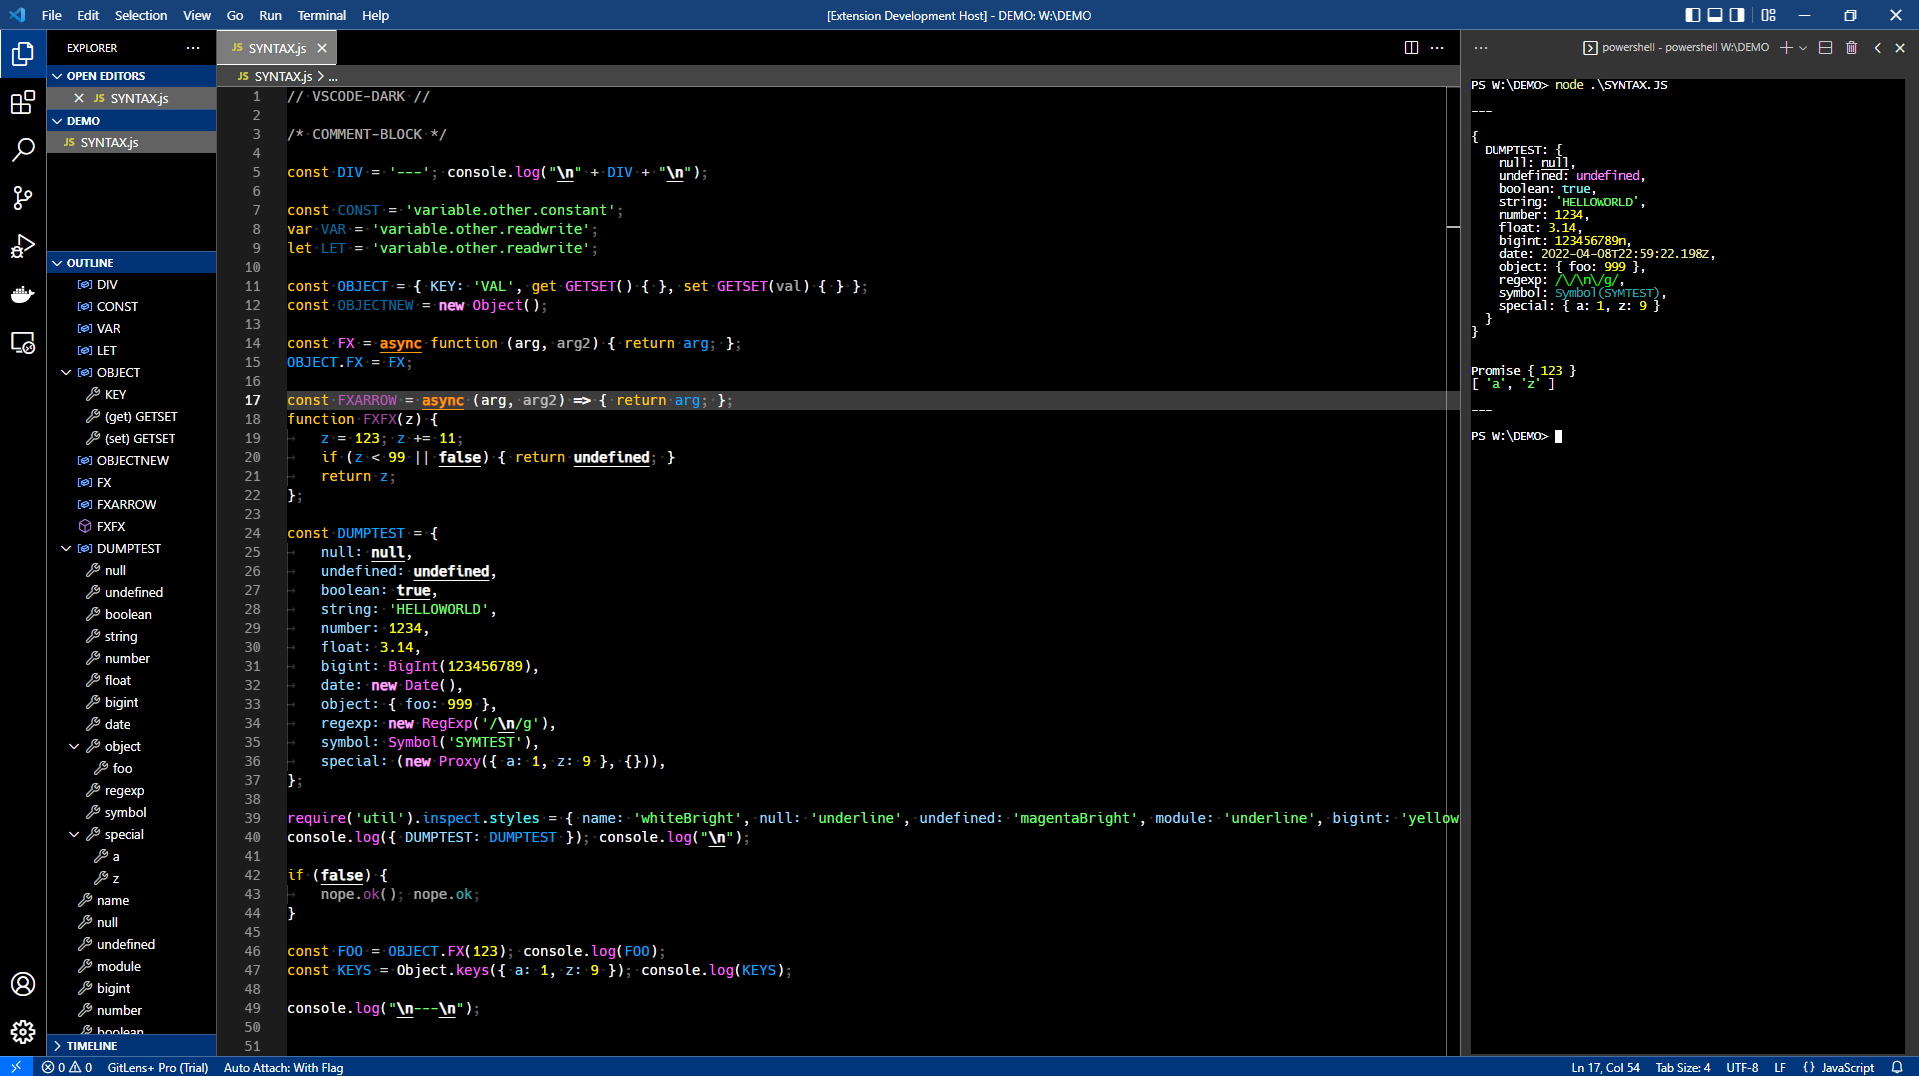Change LF end of line sequence

1780,1067
